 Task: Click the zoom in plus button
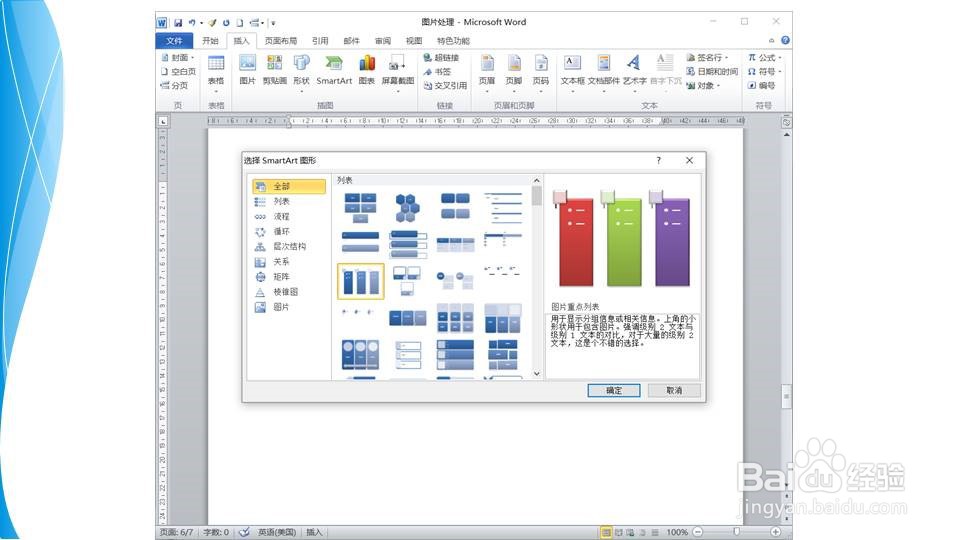coord(775,532)
